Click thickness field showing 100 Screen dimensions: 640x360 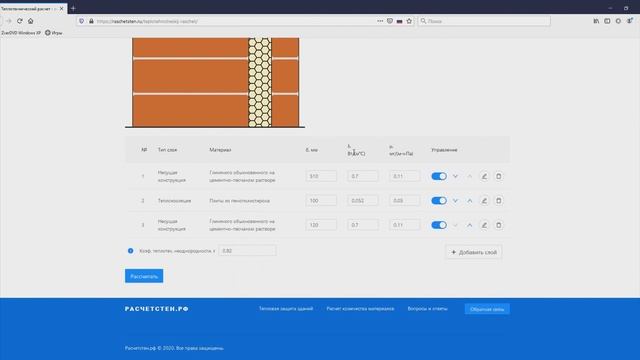click(321, 201)
